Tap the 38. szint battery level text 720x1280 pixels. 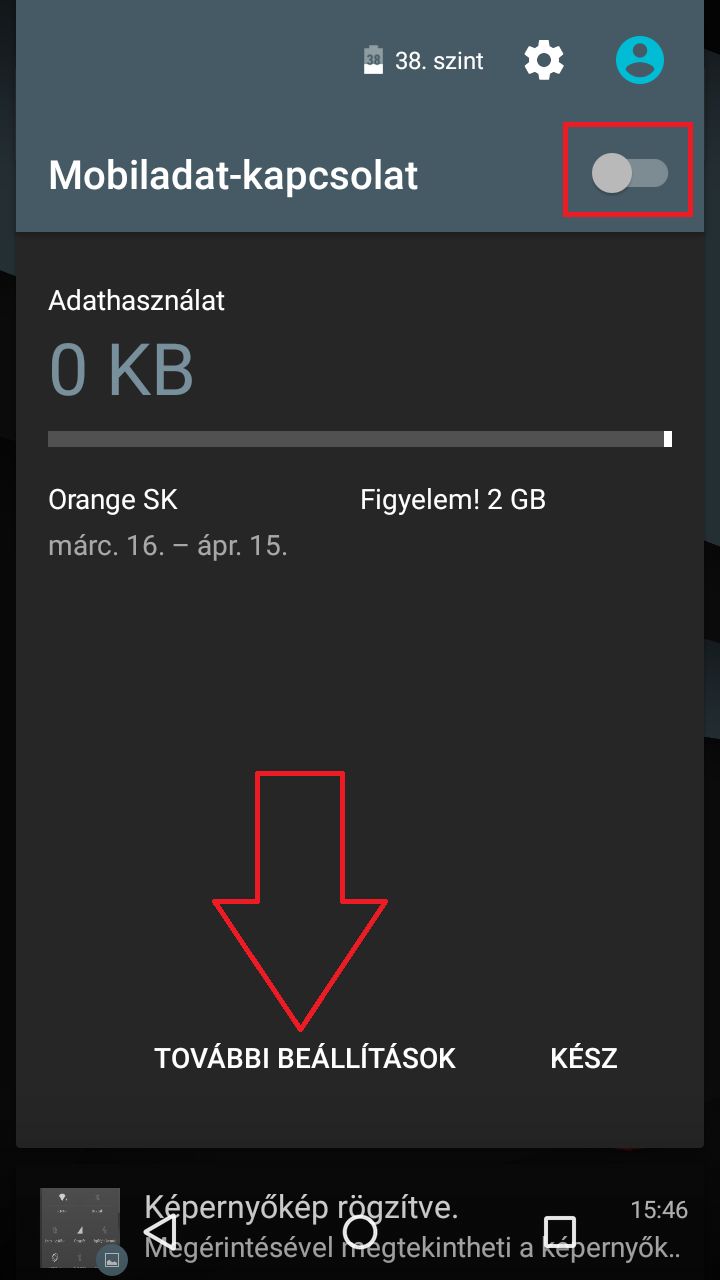pyautogui.click(x=439, y=61)
